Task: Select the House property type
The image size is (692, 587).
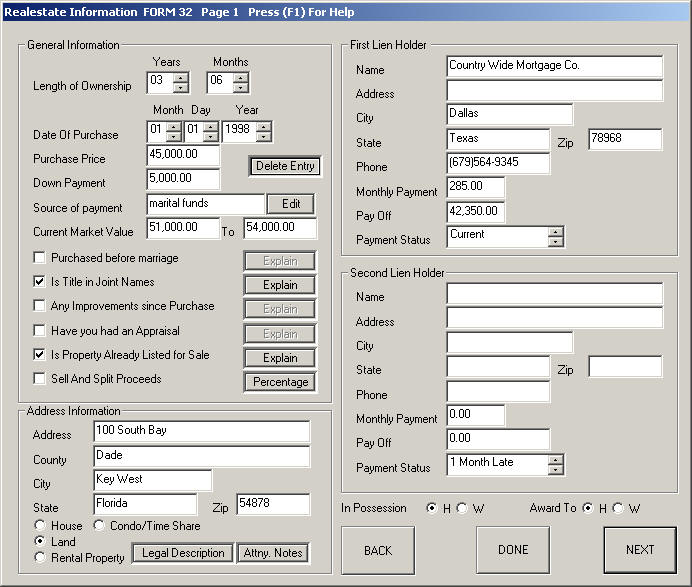Action: click(x=40, y=525)
